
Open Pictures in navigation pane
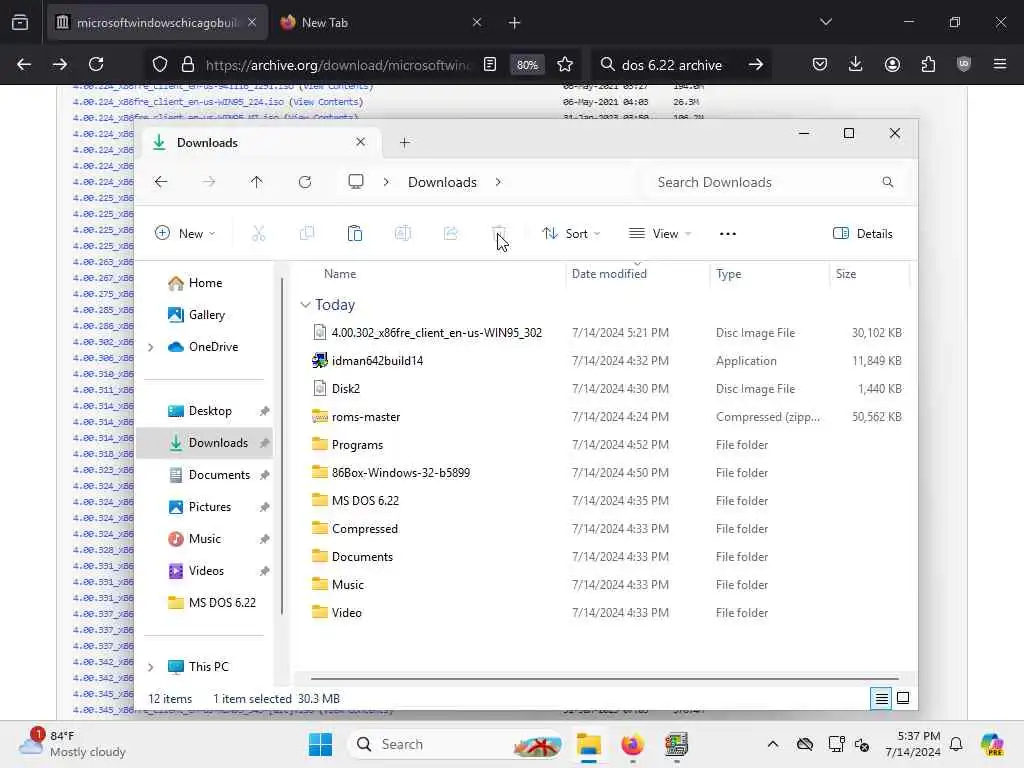[x=210, y=507]
